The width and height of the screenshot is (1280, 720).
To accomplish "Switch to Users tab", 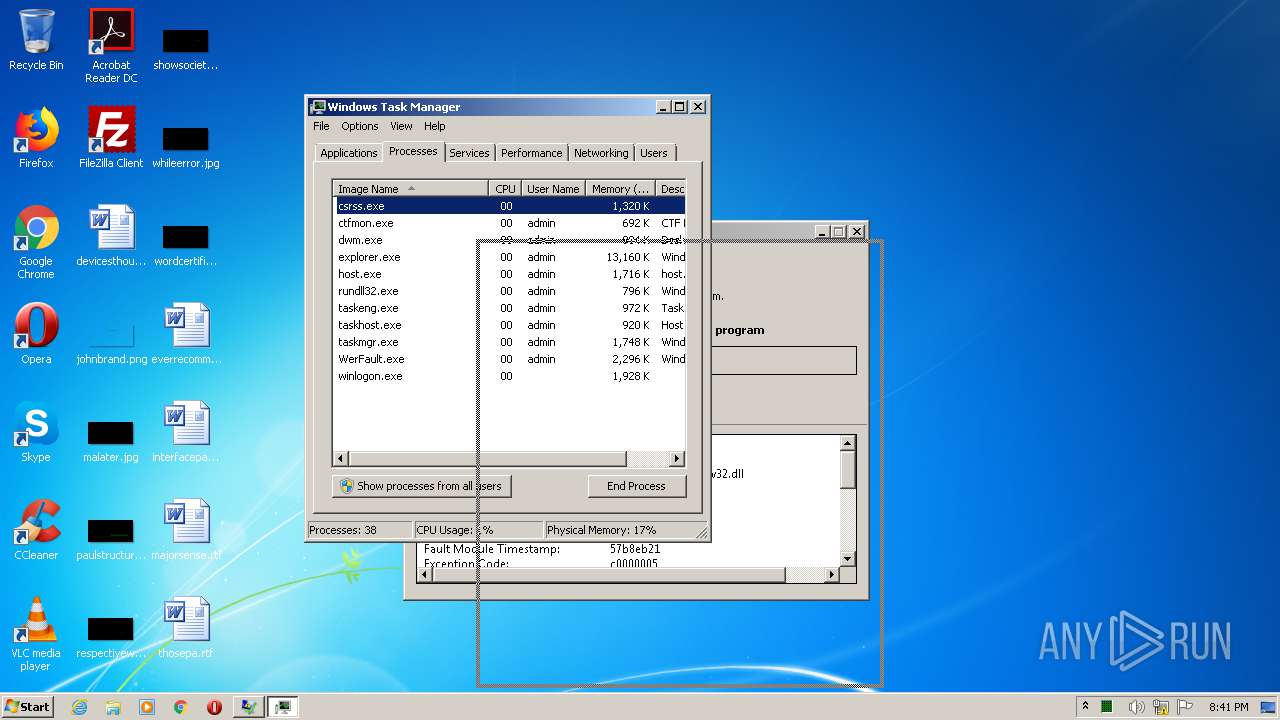I will click(x=654, y=153).
